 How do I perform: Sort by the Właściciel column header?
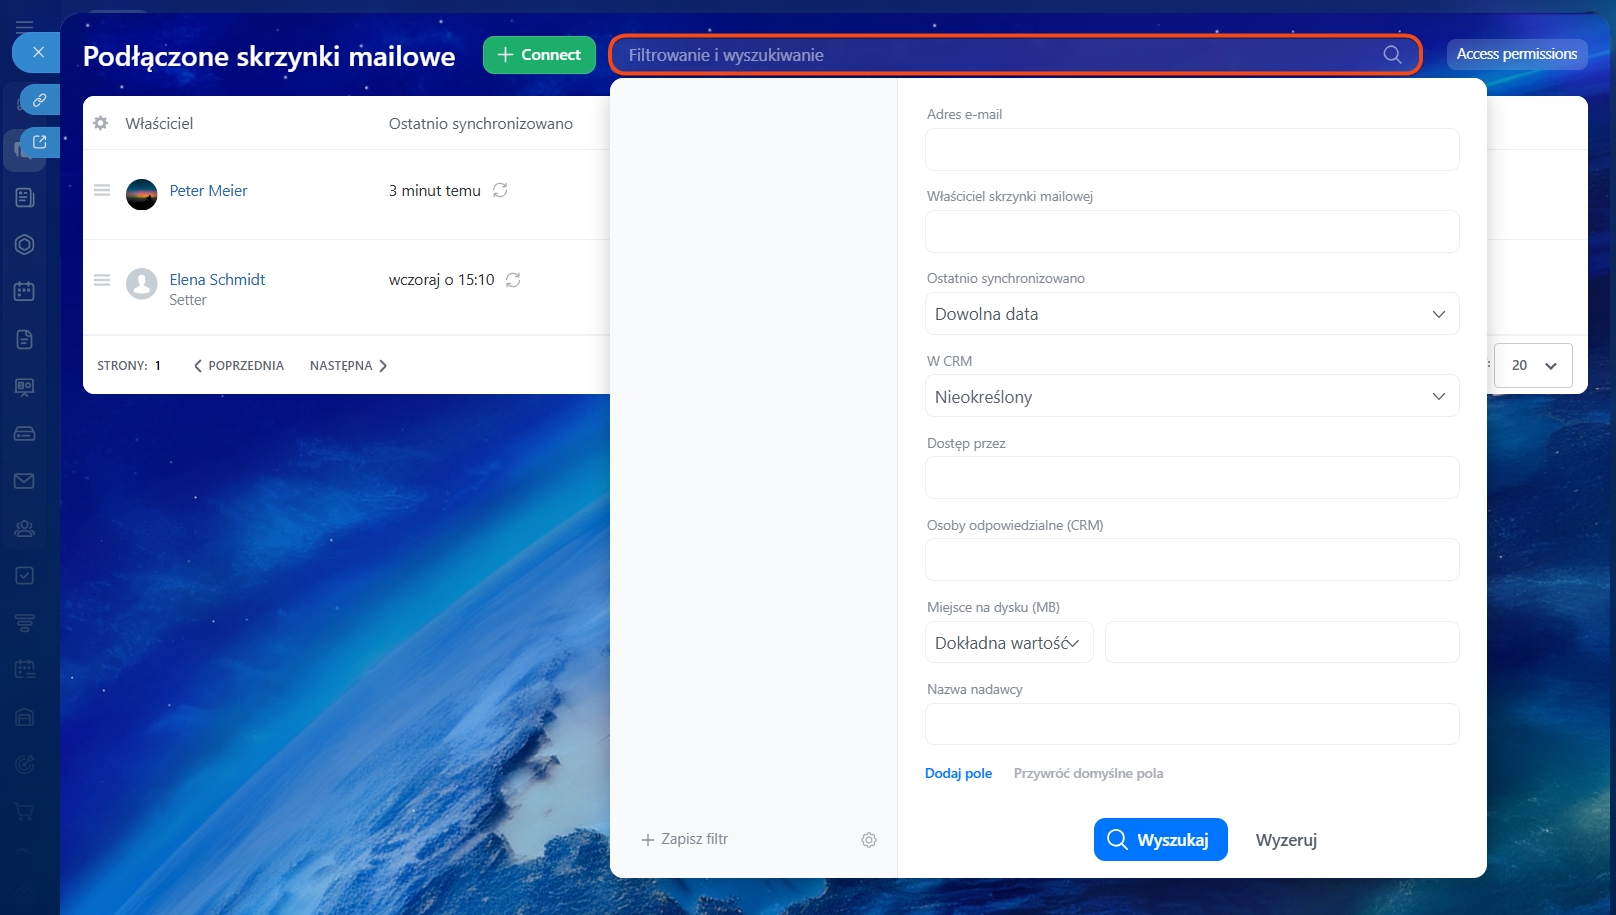pyautogui.click(x=159, y=123)
